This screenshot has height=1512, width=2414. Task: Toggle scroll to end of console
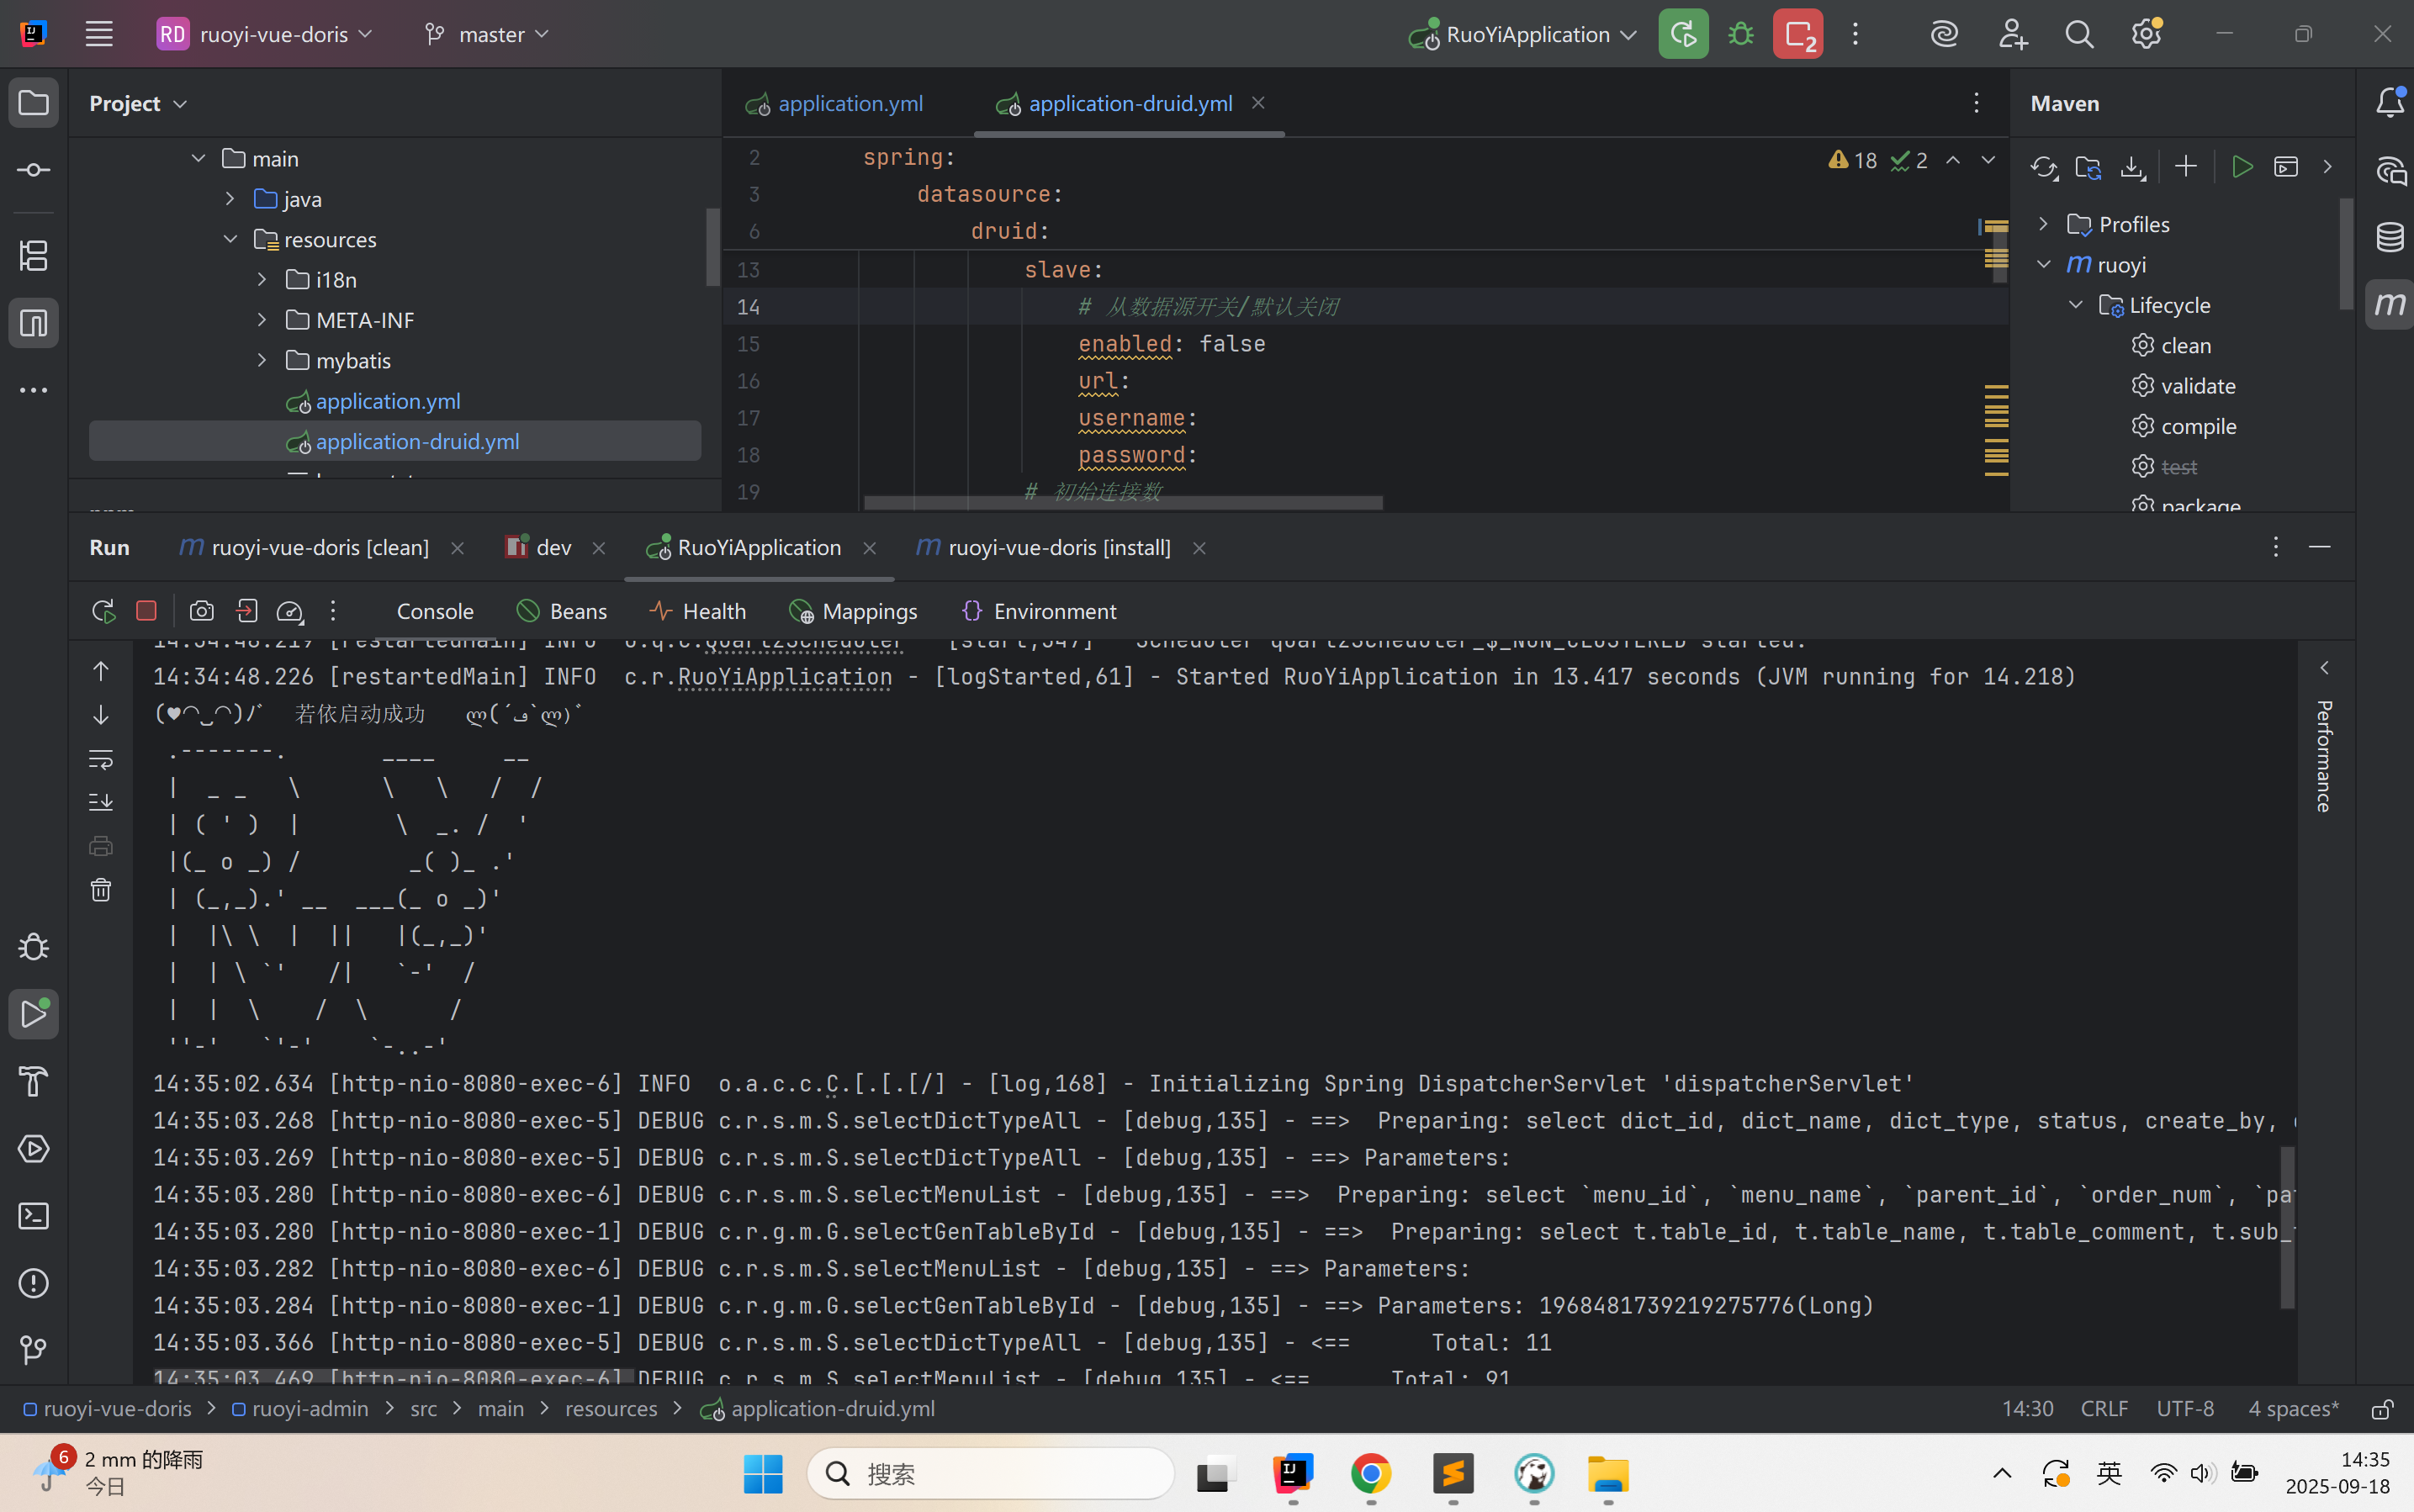pyautogui.click(x=101, y=802)
